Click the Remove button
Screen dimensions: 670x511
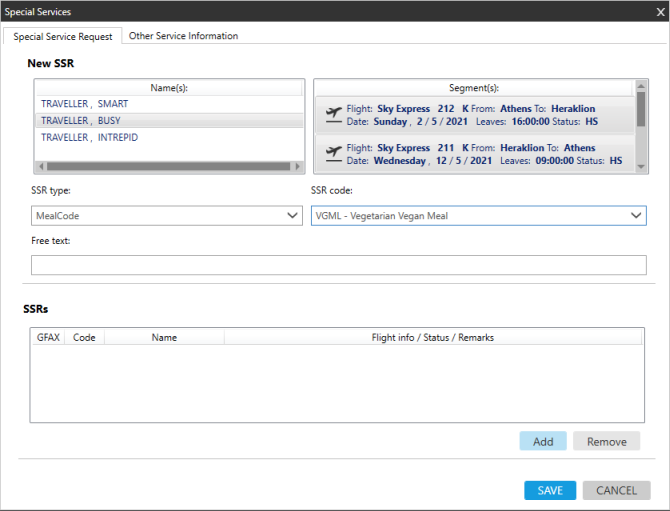(606, 441)
